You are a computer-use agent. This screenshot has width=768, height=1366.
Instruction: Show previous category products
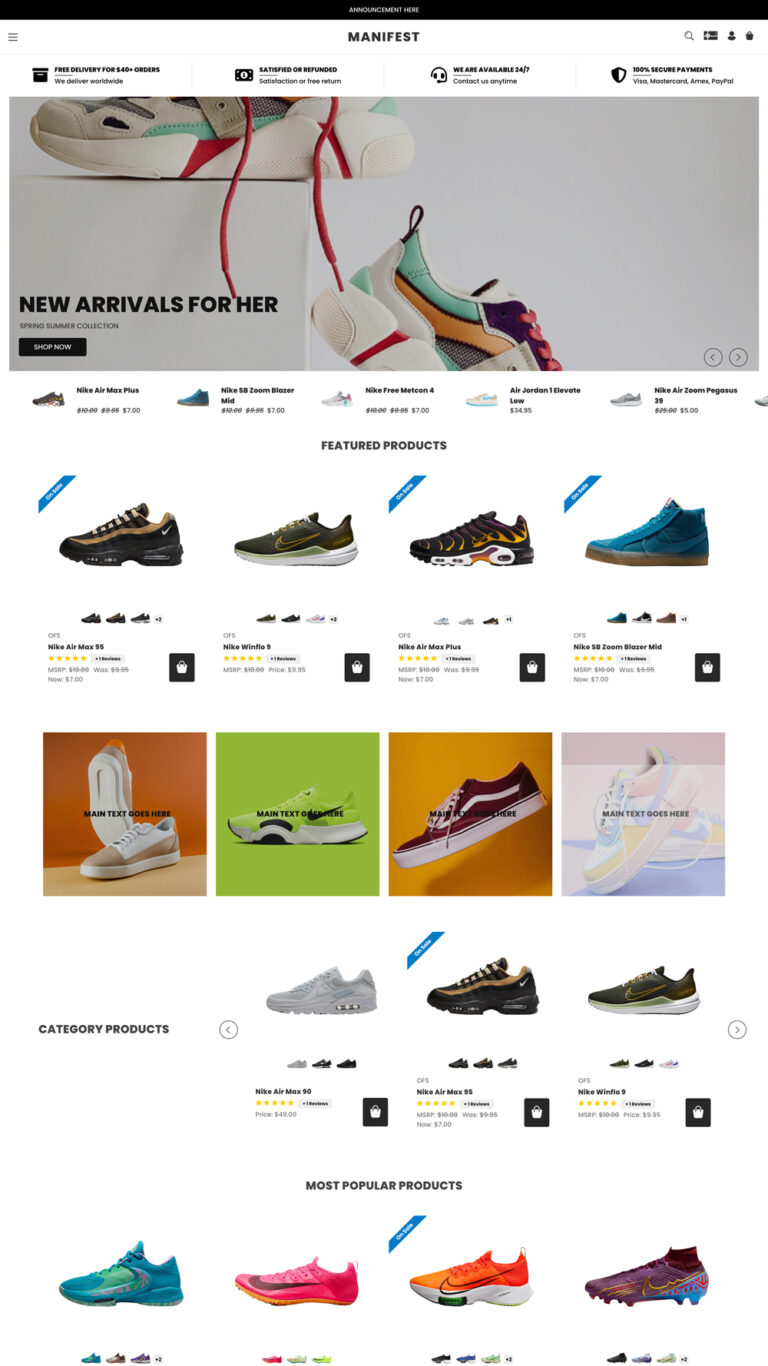(x=229, y=1029)
